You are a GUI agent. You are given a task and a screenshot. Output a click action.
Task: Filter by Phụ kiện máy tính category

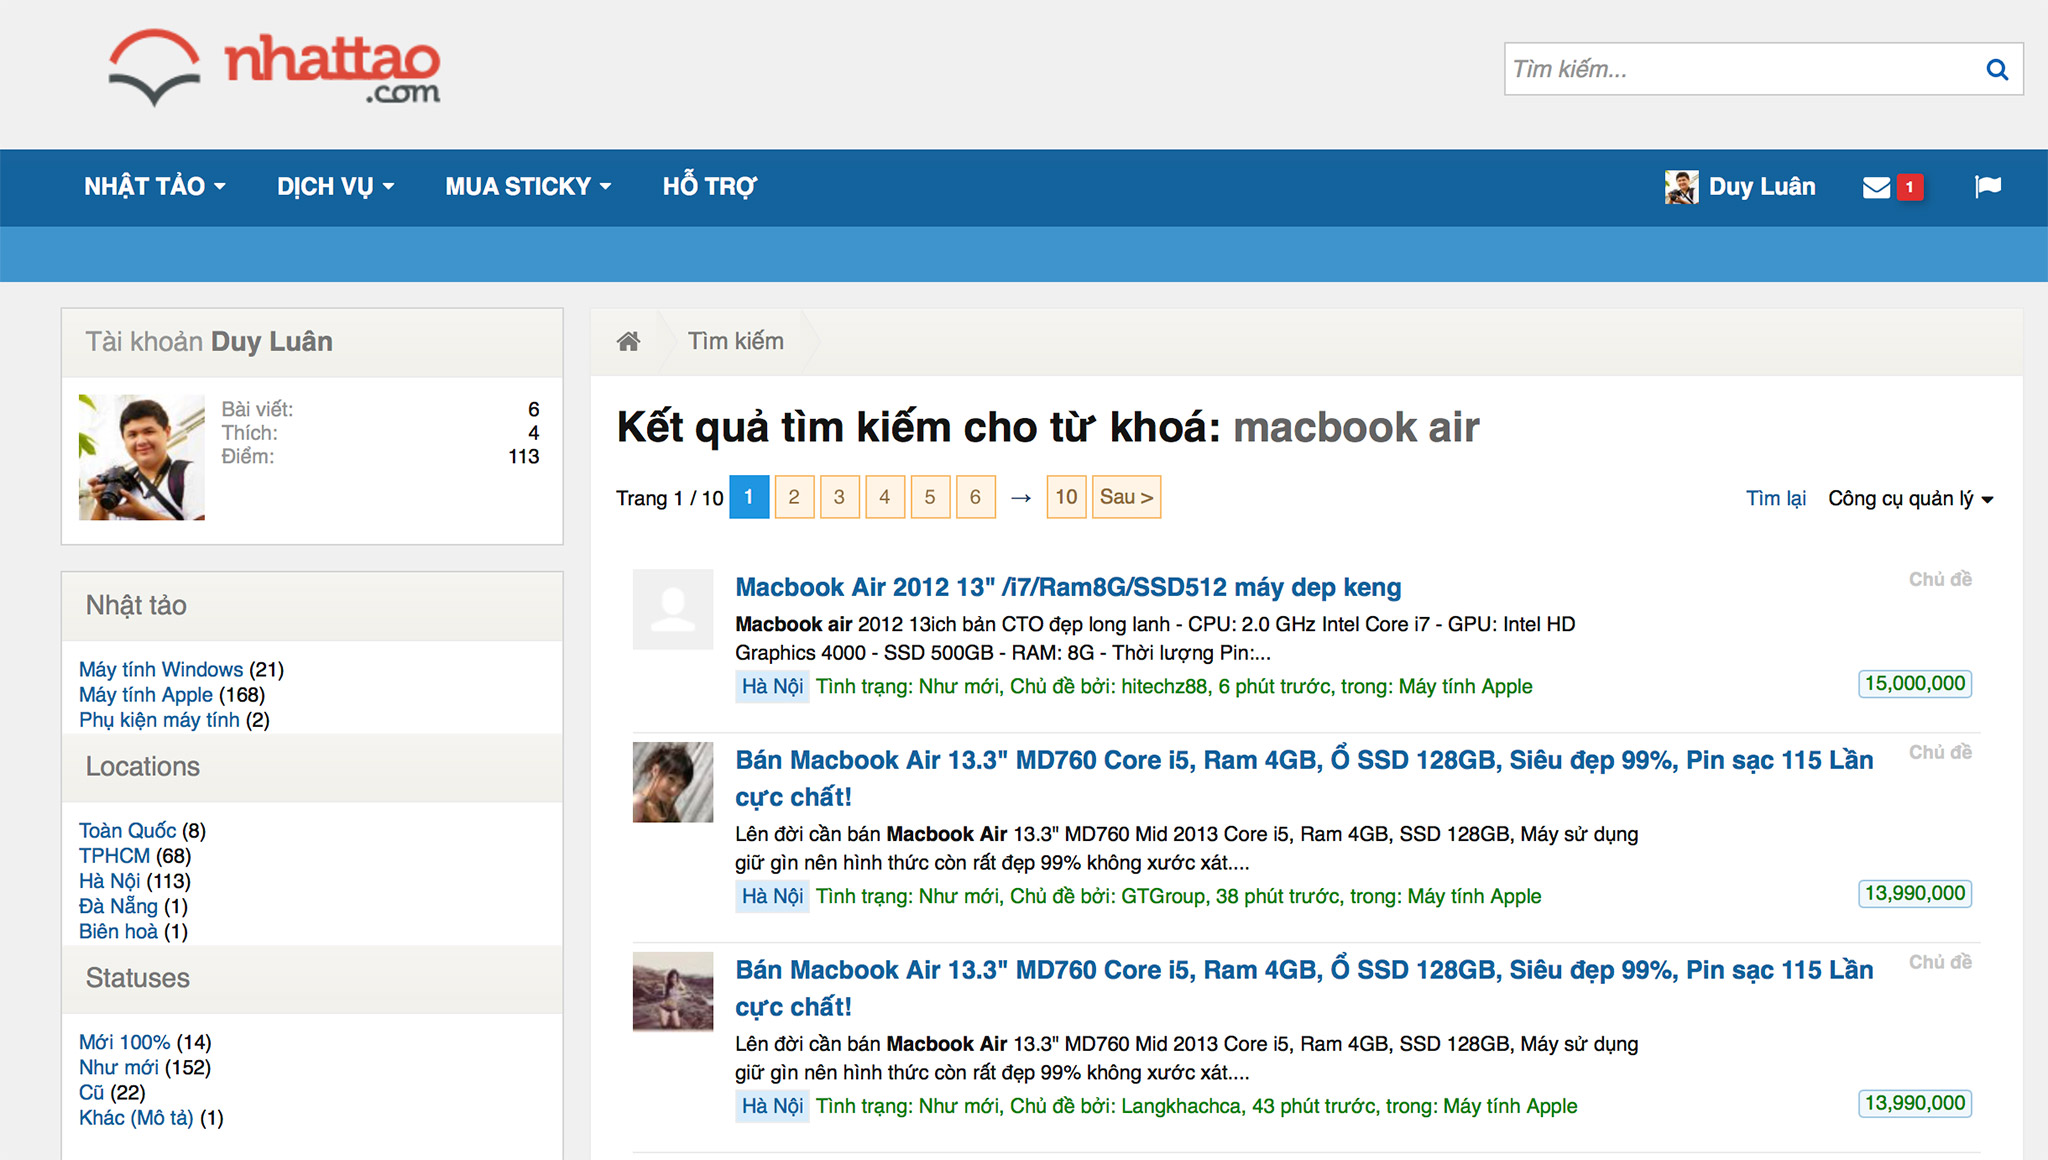(159, 720)
